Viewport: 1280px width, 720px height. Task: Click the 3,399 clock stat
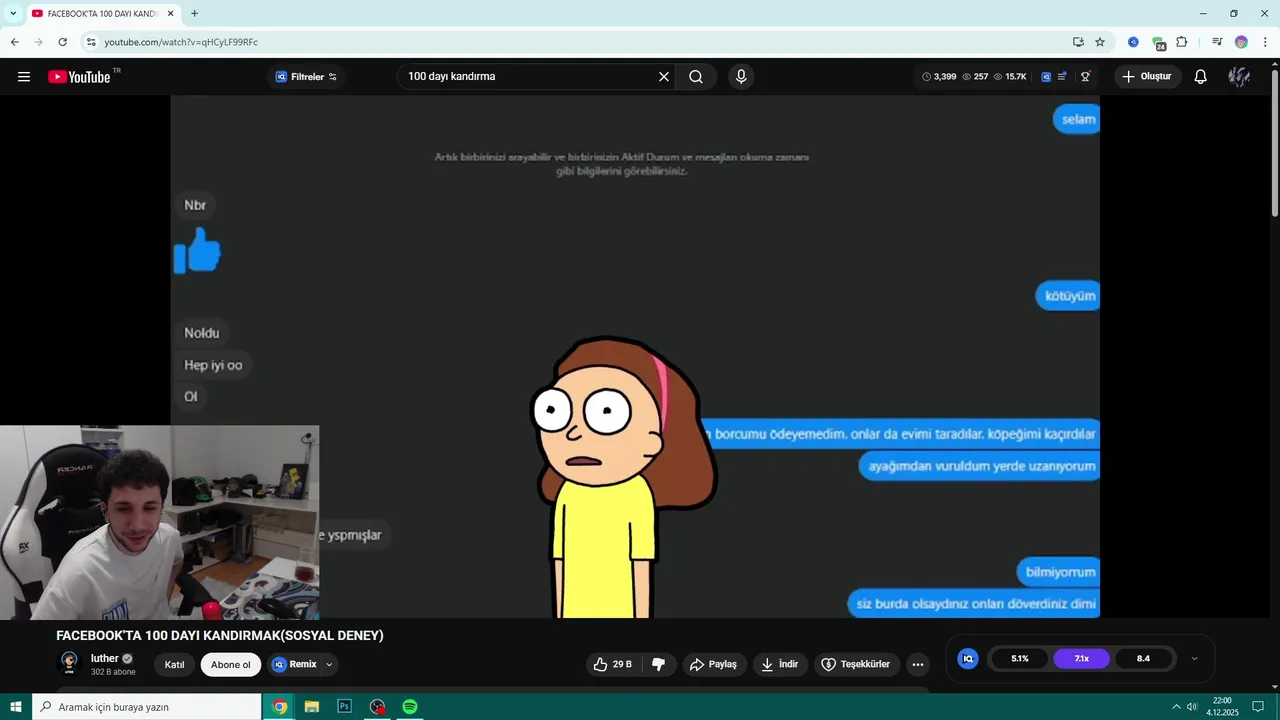tap(939, 77)
